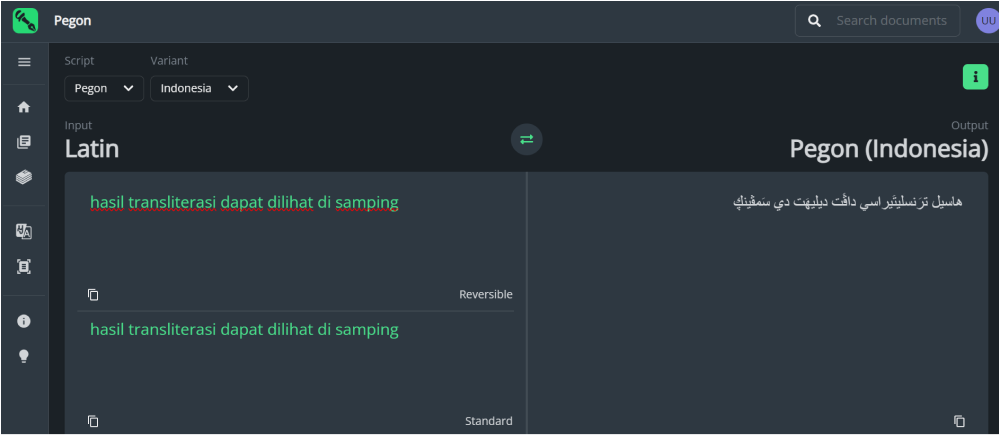Click in the Search documents field
The height and width of the screenshot is (436, 1000).
click(891, 20)
